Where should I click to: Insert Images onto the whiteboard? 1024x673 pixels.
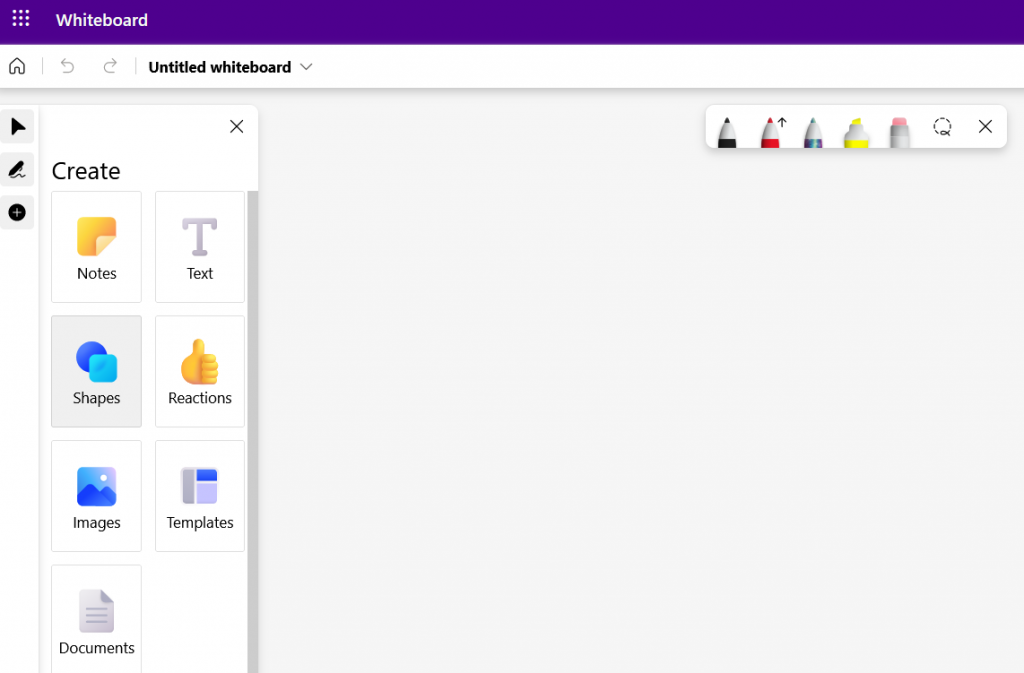click(97, 496)
